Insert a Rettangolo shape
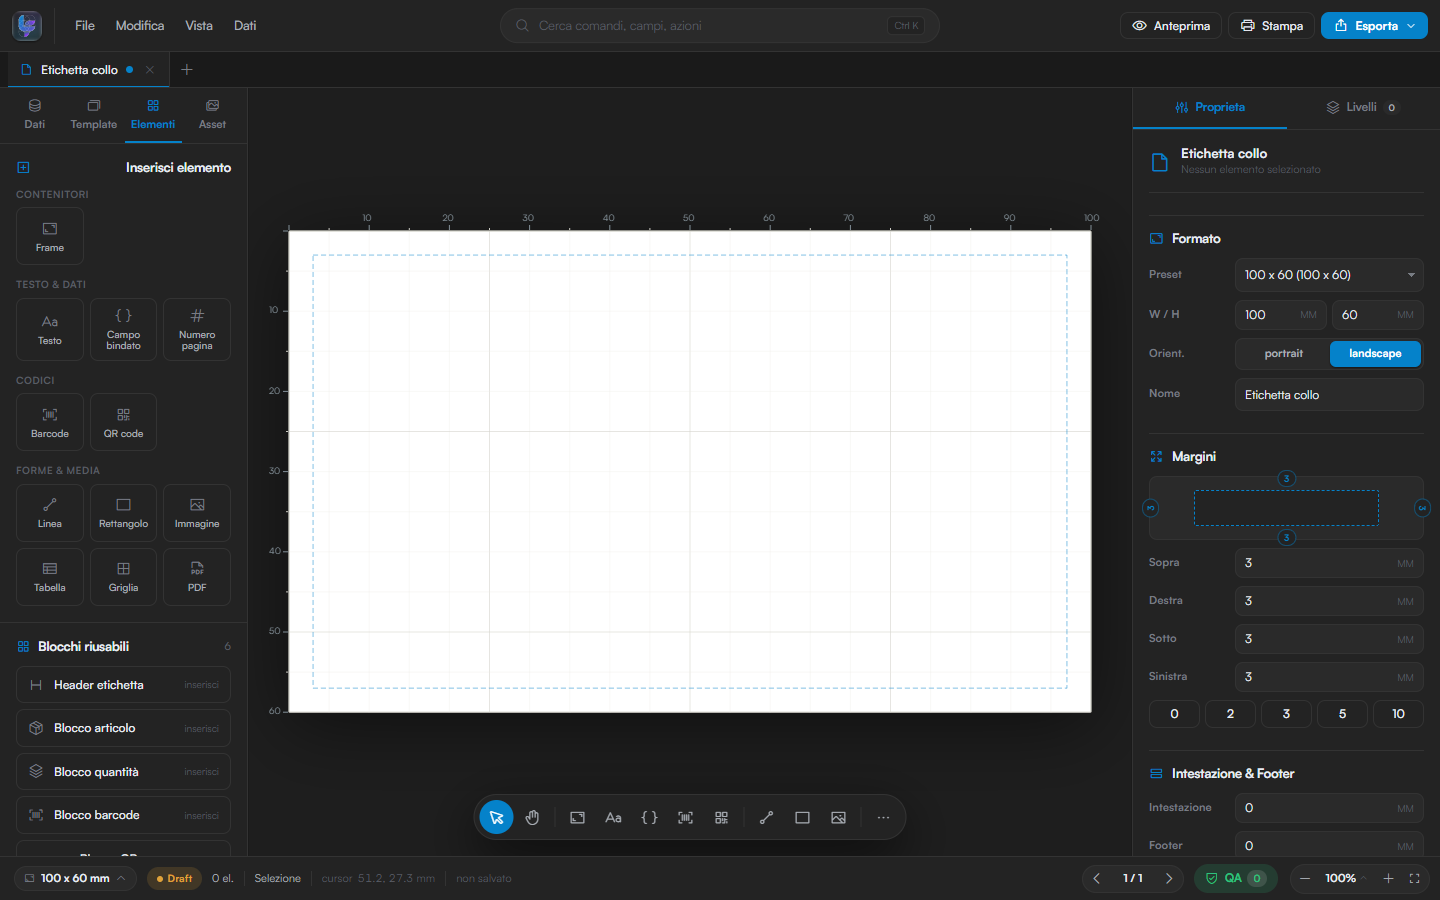The height and width of the screenshot is (900, 1440). click(x=123, y=513)
